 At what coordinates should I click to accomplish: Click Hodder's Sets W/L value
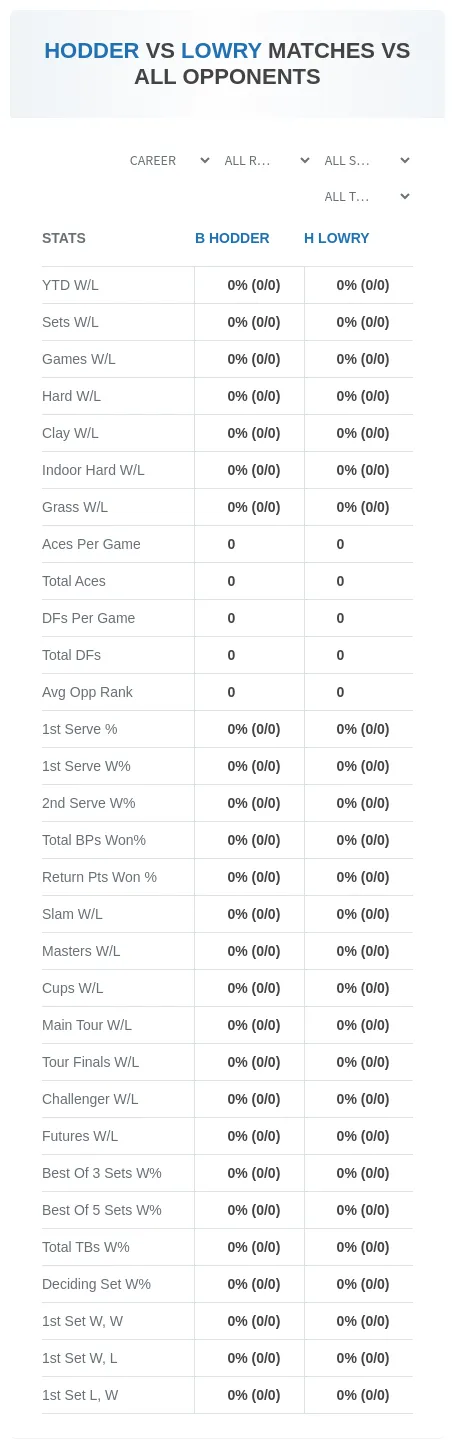coord(254,322)
